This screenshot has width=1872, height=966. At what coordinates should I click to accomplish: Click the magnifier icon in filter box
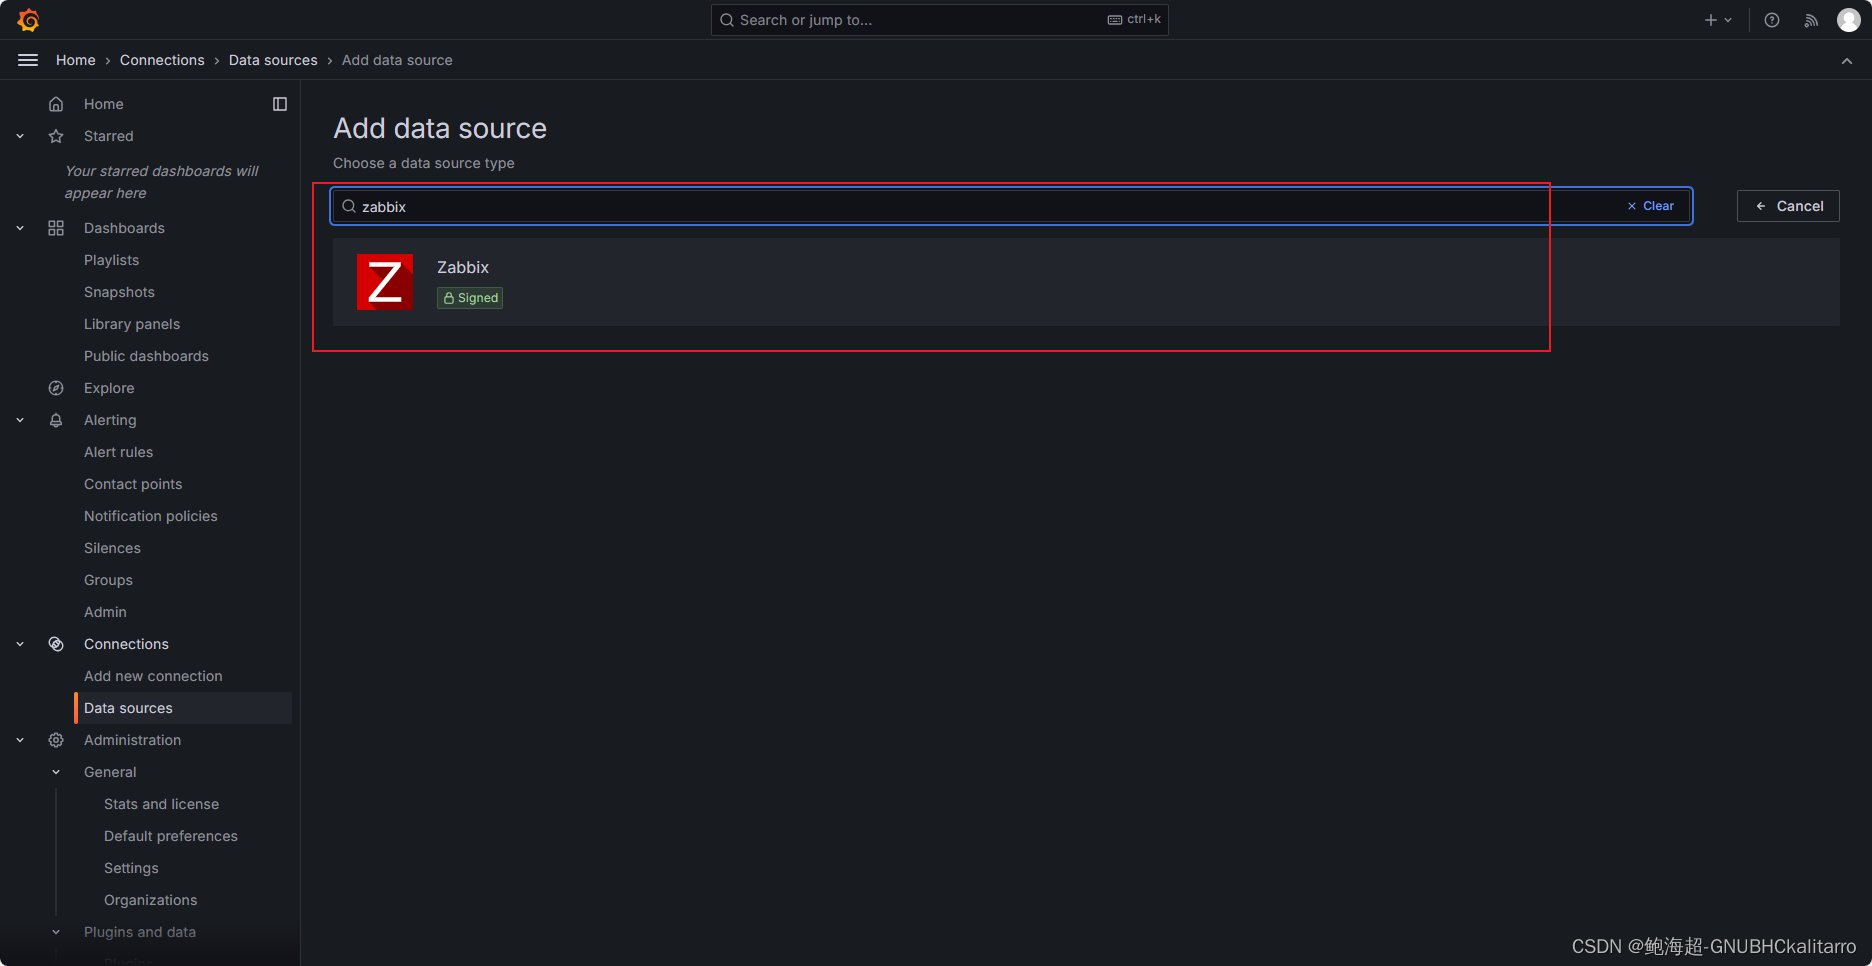click(349, 206)
